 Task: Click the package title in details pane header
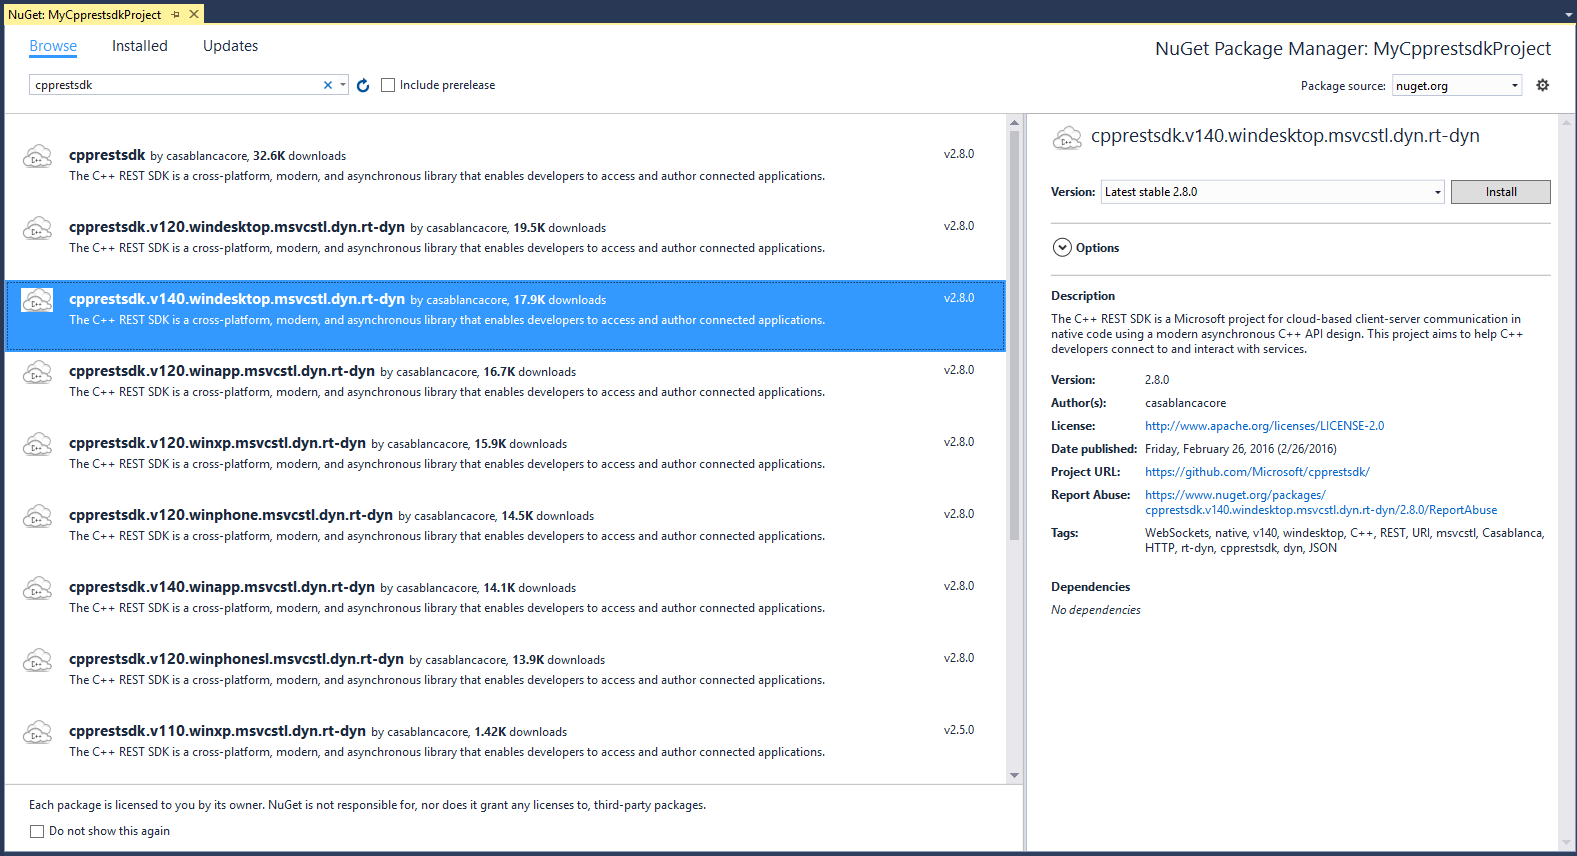click(1285, 136)
